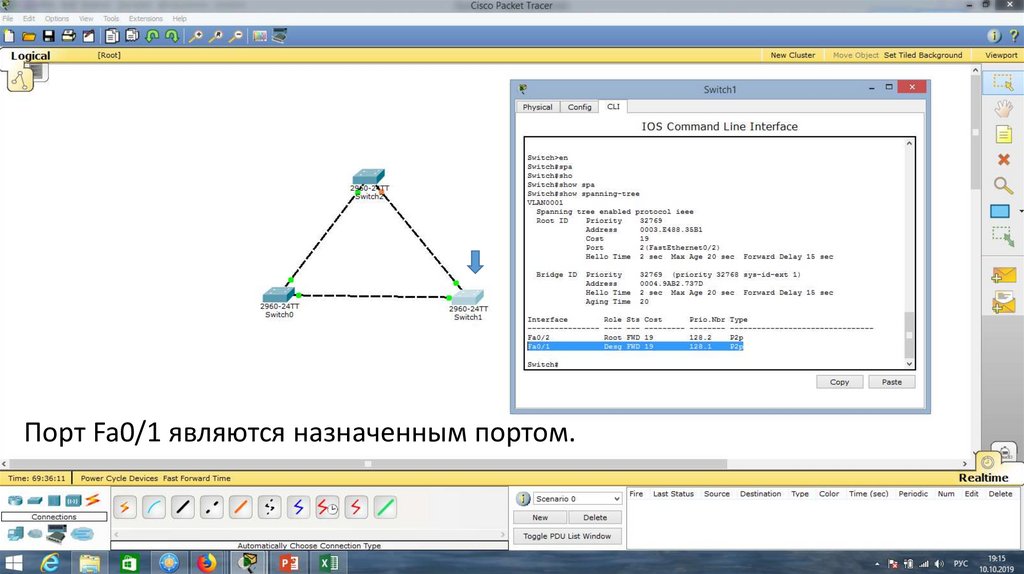Select the green Octal cable
Screen dimensions: 1024x574
pyautogui.click(x=385, y=507)
